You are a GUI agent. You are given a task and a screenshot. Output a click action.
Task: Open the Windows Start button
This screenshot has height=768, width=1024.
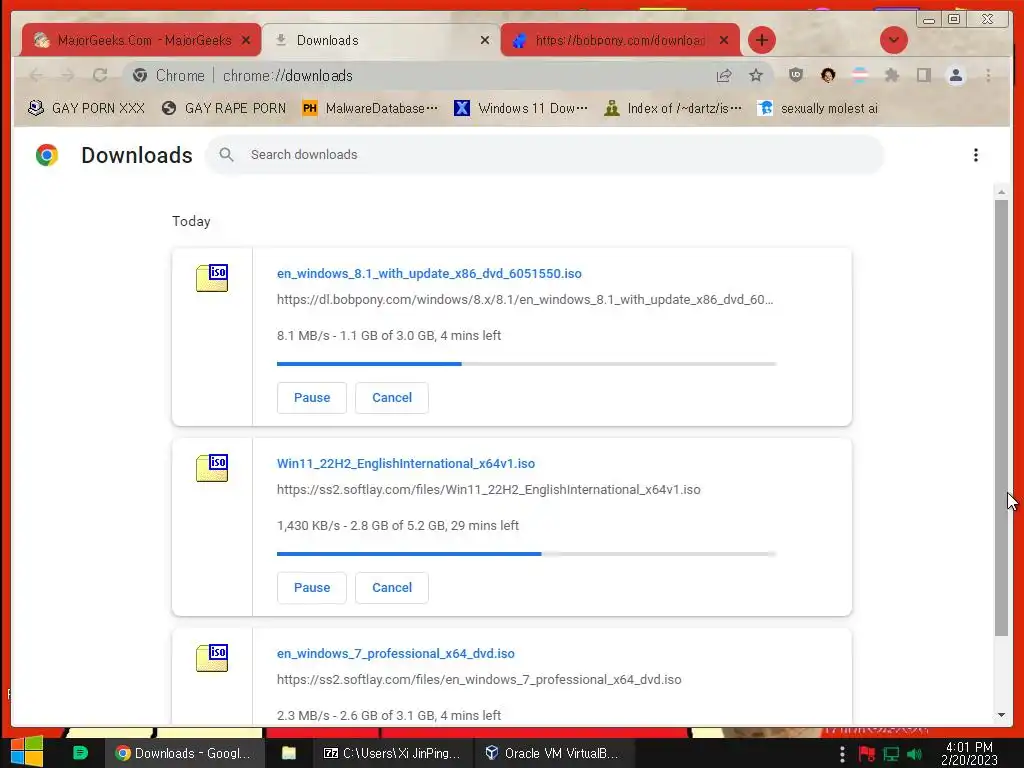pyautogui.click(x=27, y=752)
